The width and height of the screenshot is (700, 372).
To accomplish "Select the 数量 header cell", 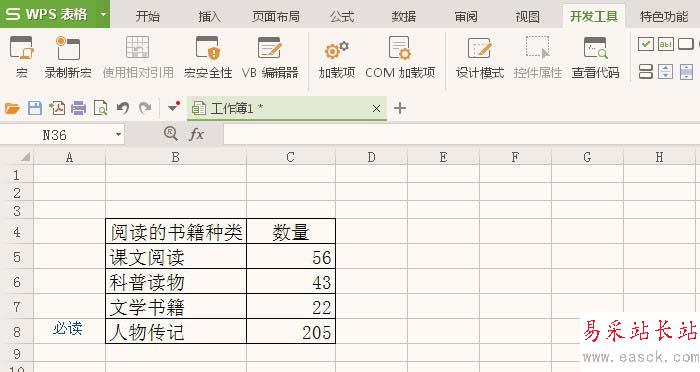I will pyautogui.click(x=291, y=231).
